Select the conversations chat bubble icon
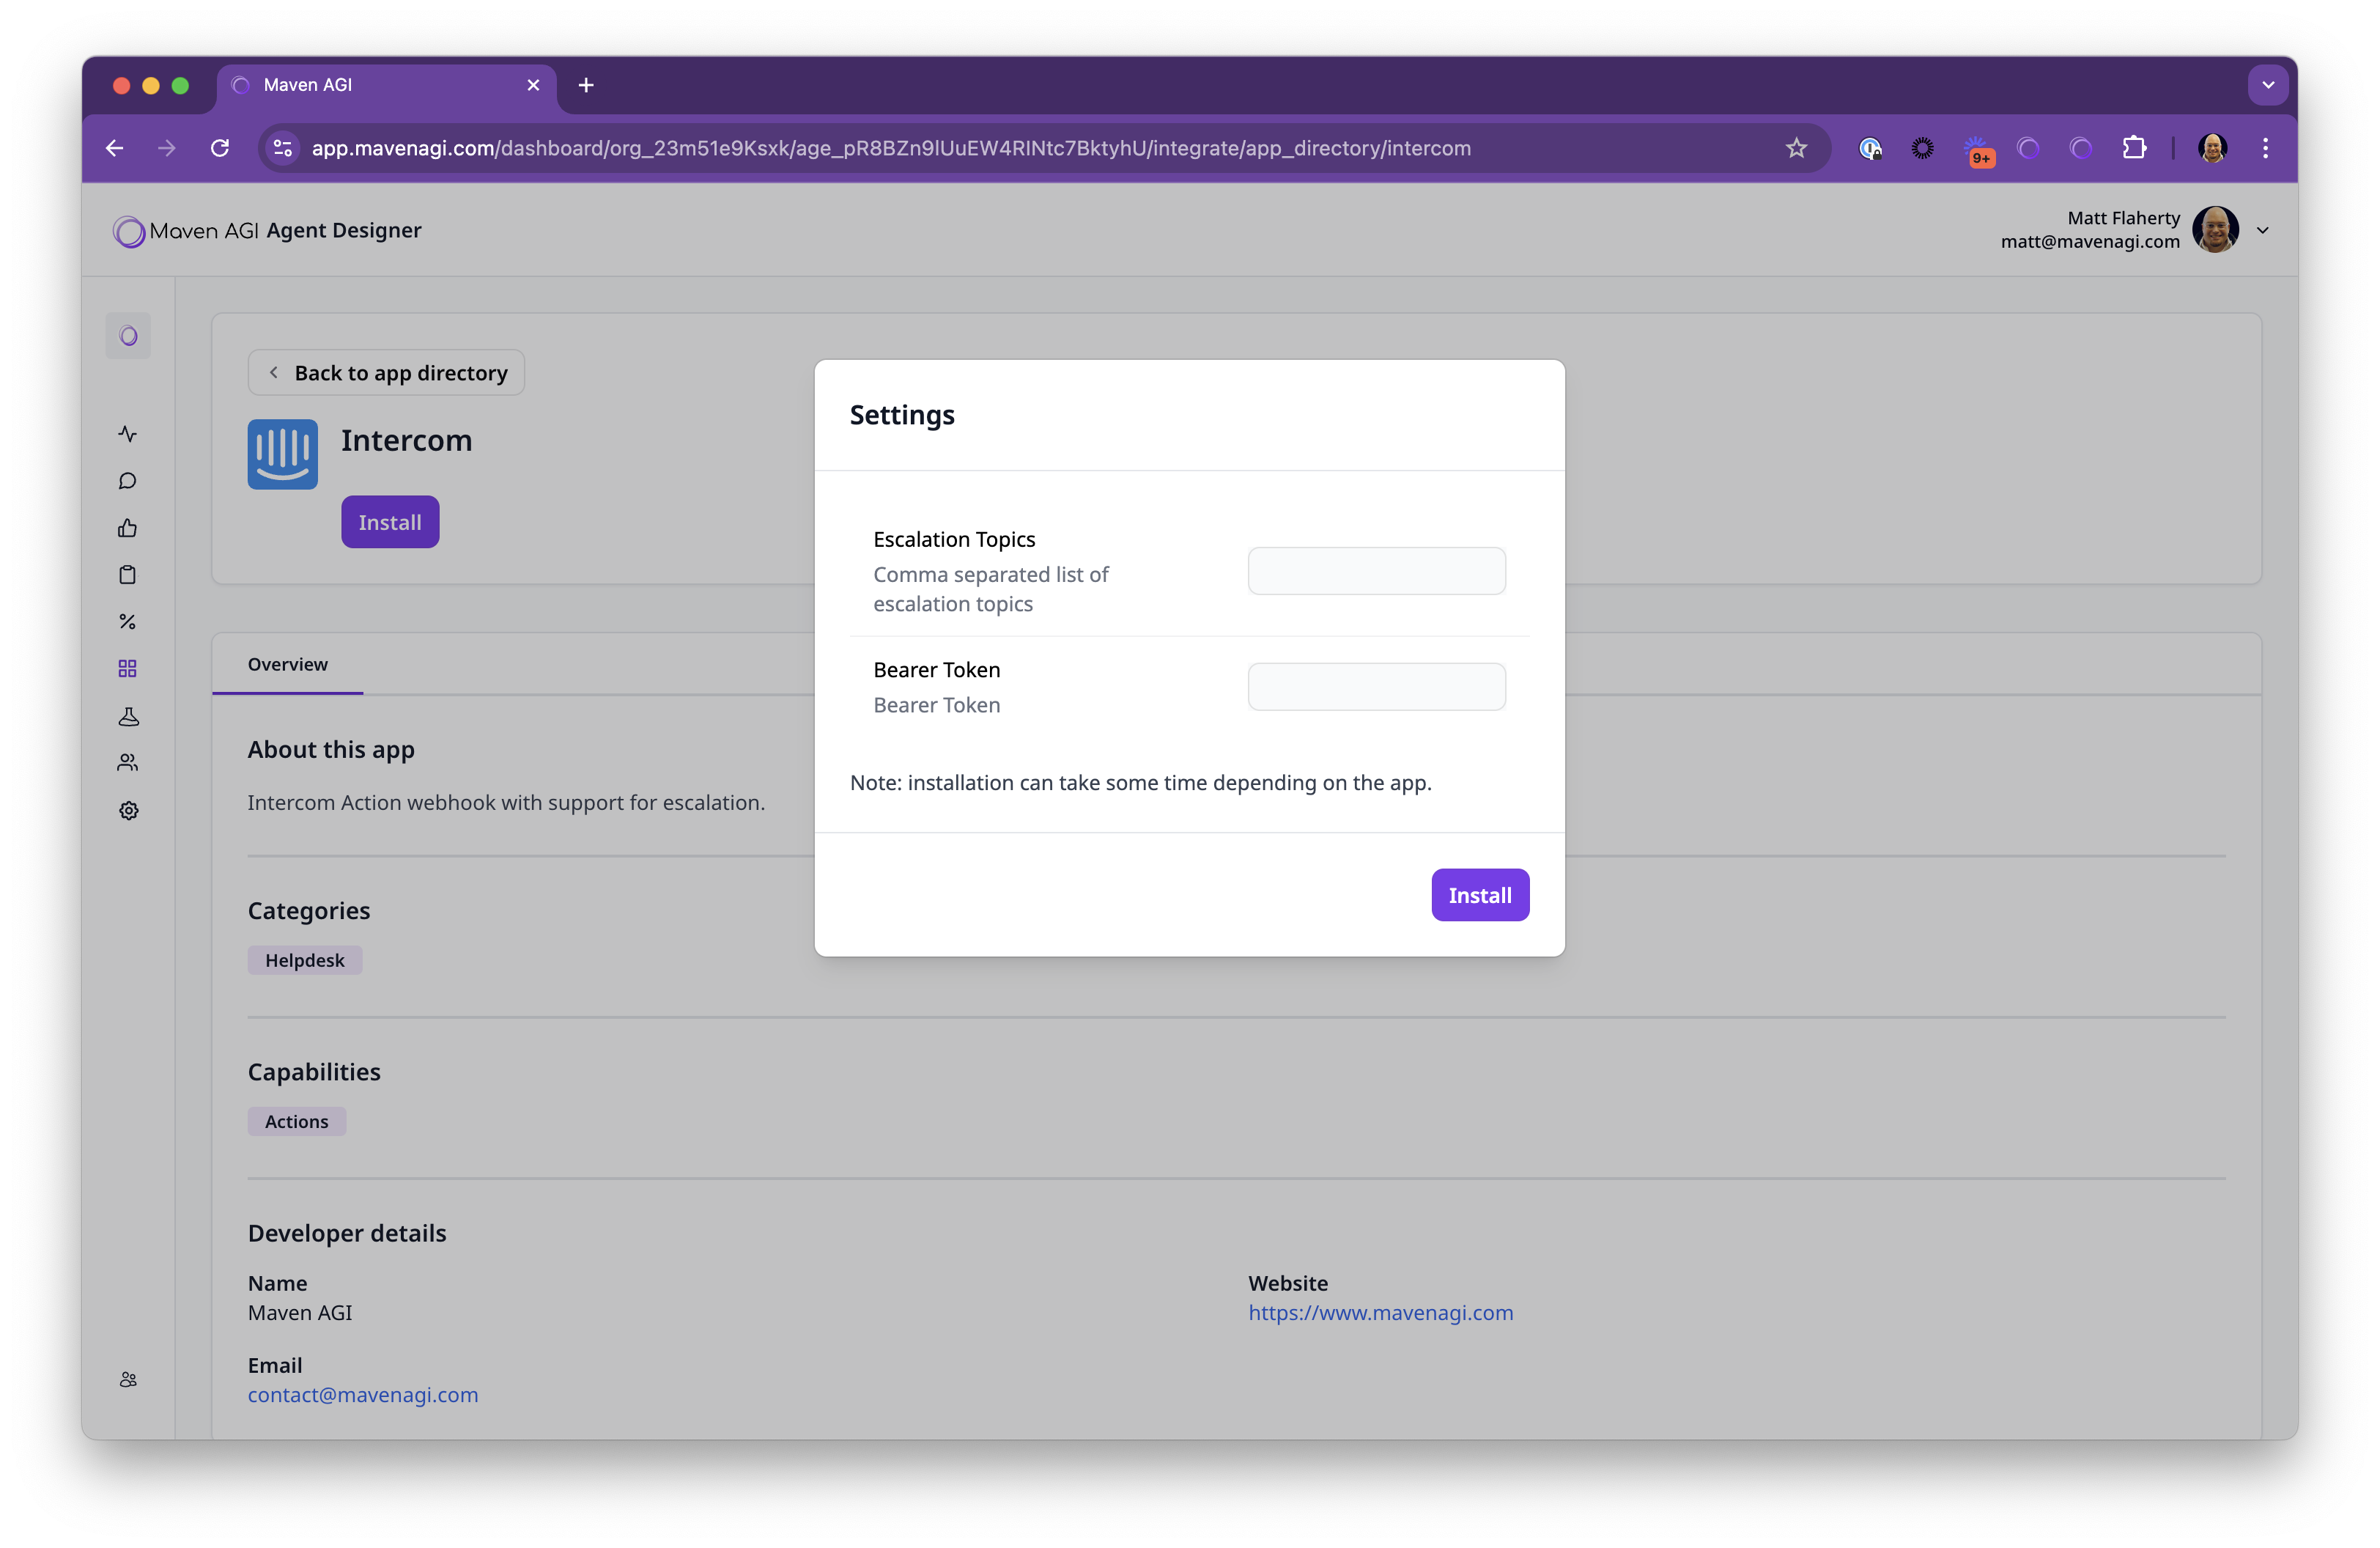The width and height of the screenshot is (2380, 1548). click(128, 480)
